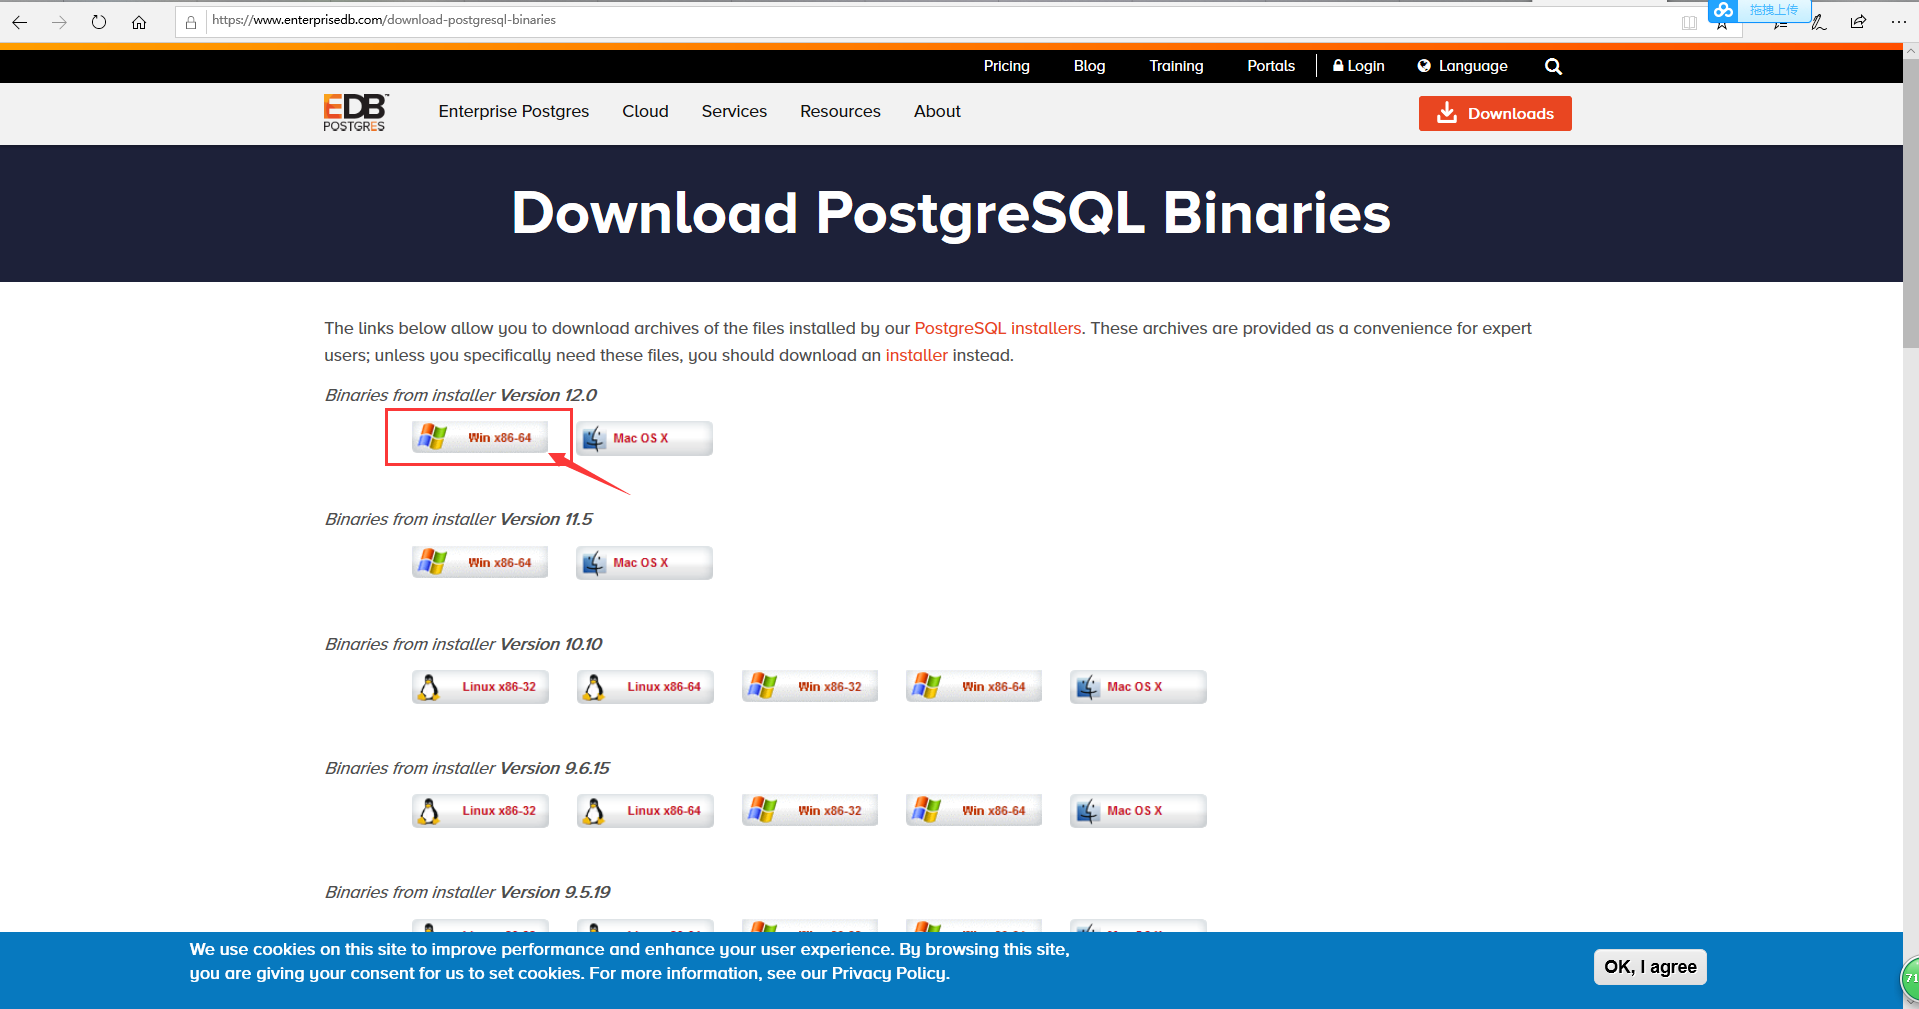The width and height of the screenshot is (1919, 1009).
Task: Download Version 9.6.15 Linux x86-32 binaries
Action: (480, 811)
